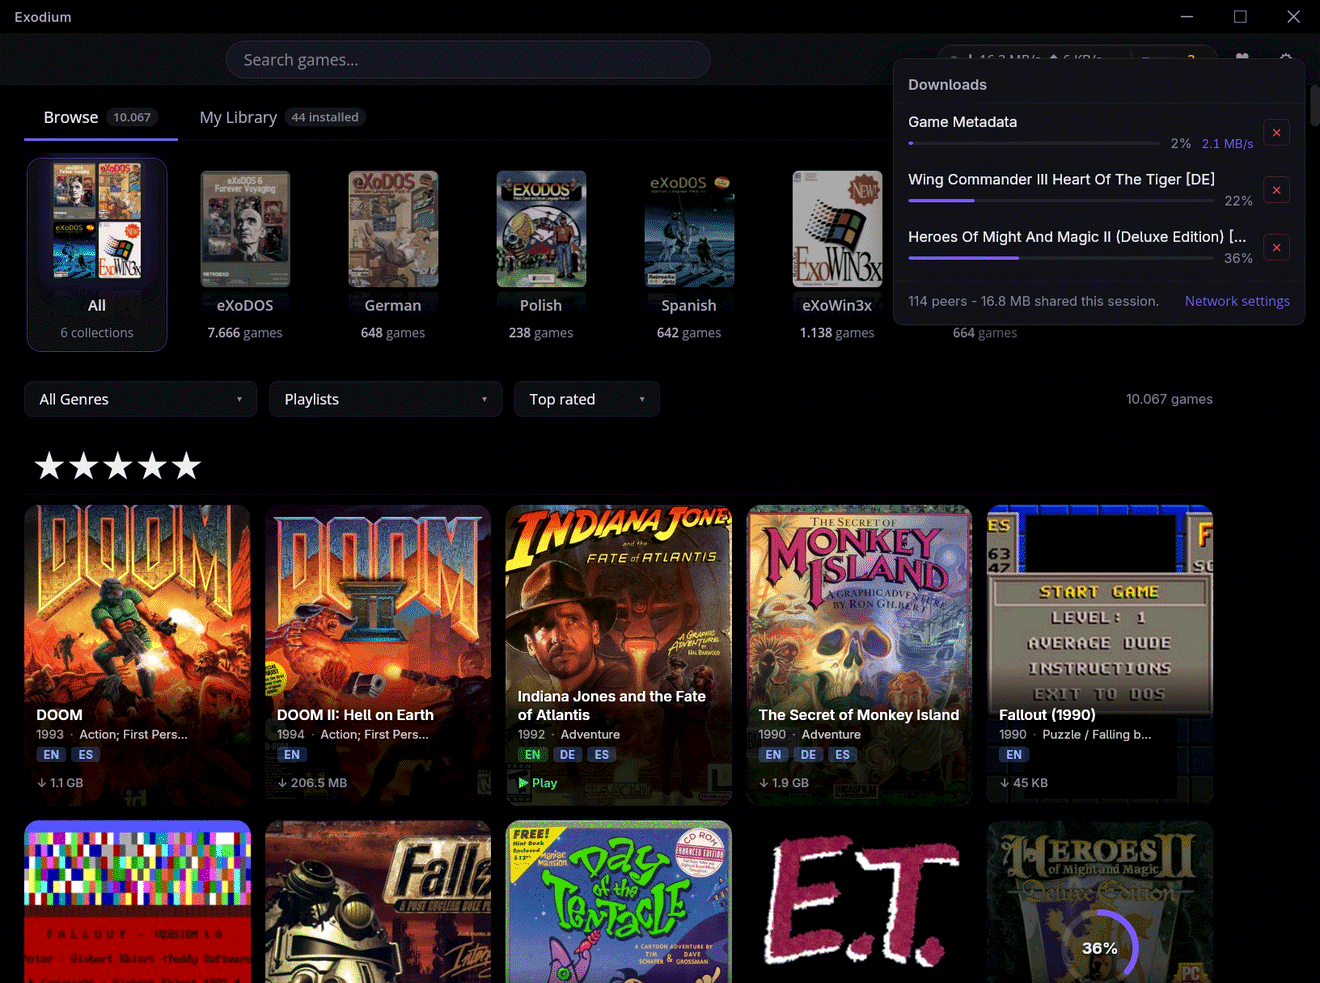Click the '10.067 games' results count
The width and height of the screenshot is (1320, 983).
coord(1169,399)
